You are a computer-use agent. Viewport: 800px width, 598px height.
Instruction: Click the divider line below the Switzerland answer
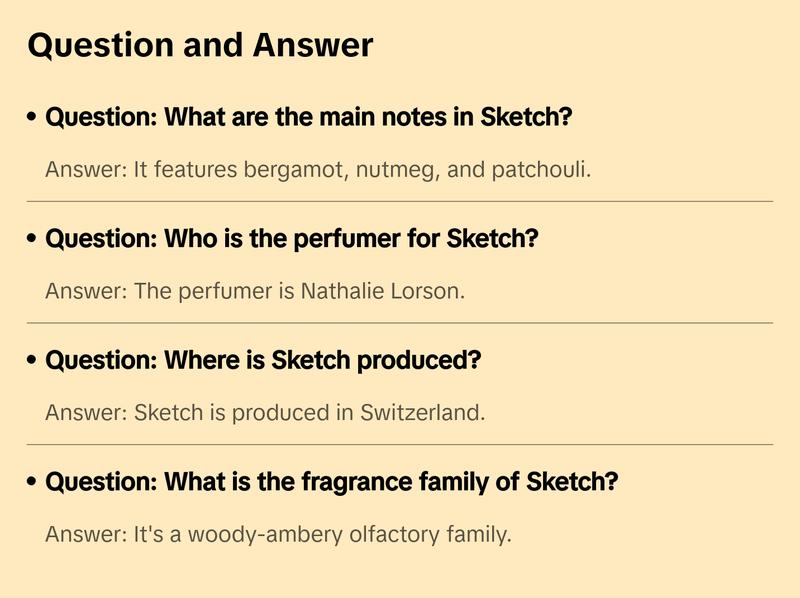pyautogui.click(x=400, y=444)
